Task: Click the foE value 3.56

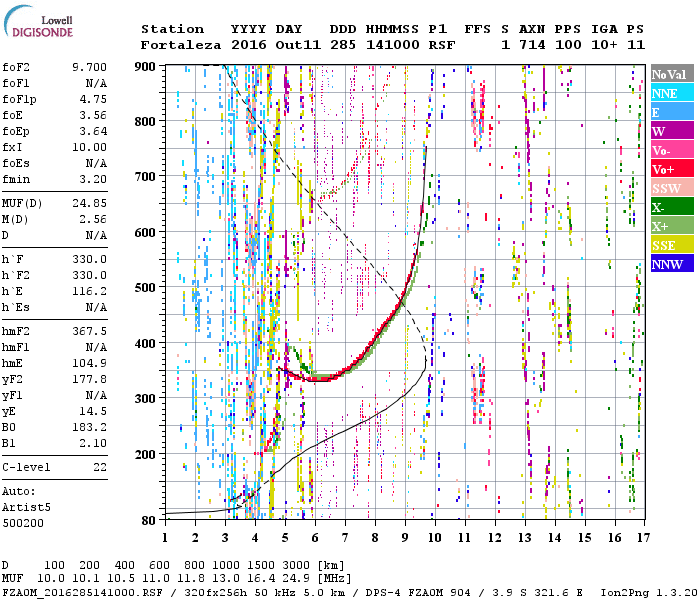Action: [x=93, y=115]
